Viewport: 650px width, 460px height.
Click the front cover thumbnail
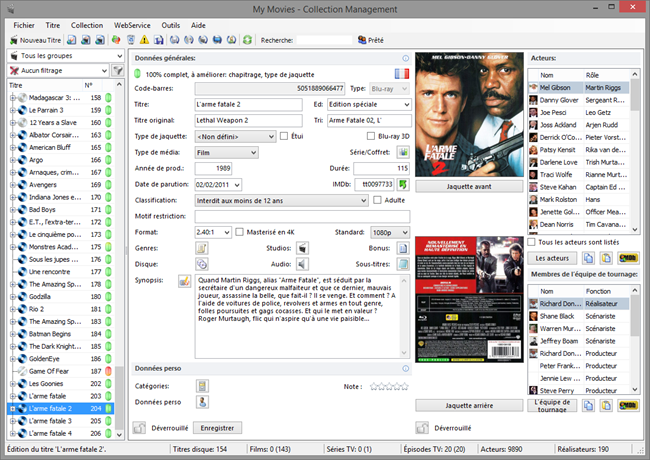(x=469, y=115)
